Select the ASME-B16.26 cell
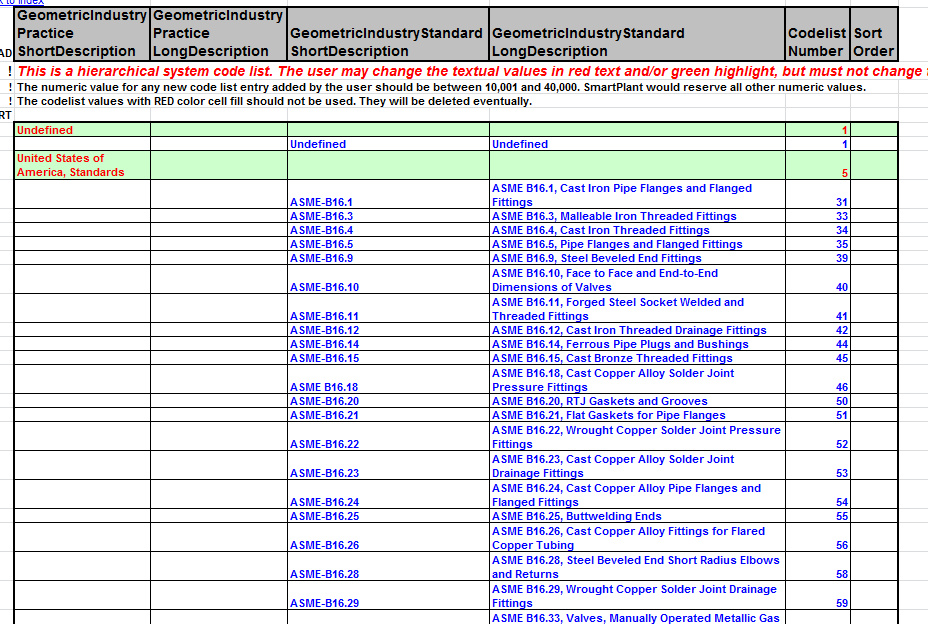The width and height of the screenshot is (928, 624). (x=388, y=538)
